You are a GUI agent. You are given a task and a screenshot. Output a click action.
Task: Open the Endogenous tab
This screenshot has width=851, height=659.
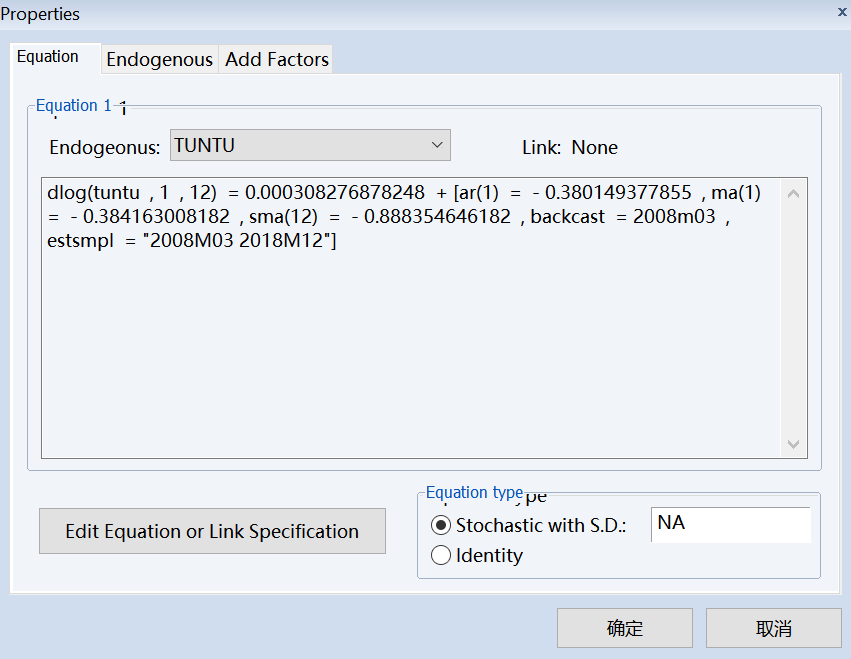159,60
